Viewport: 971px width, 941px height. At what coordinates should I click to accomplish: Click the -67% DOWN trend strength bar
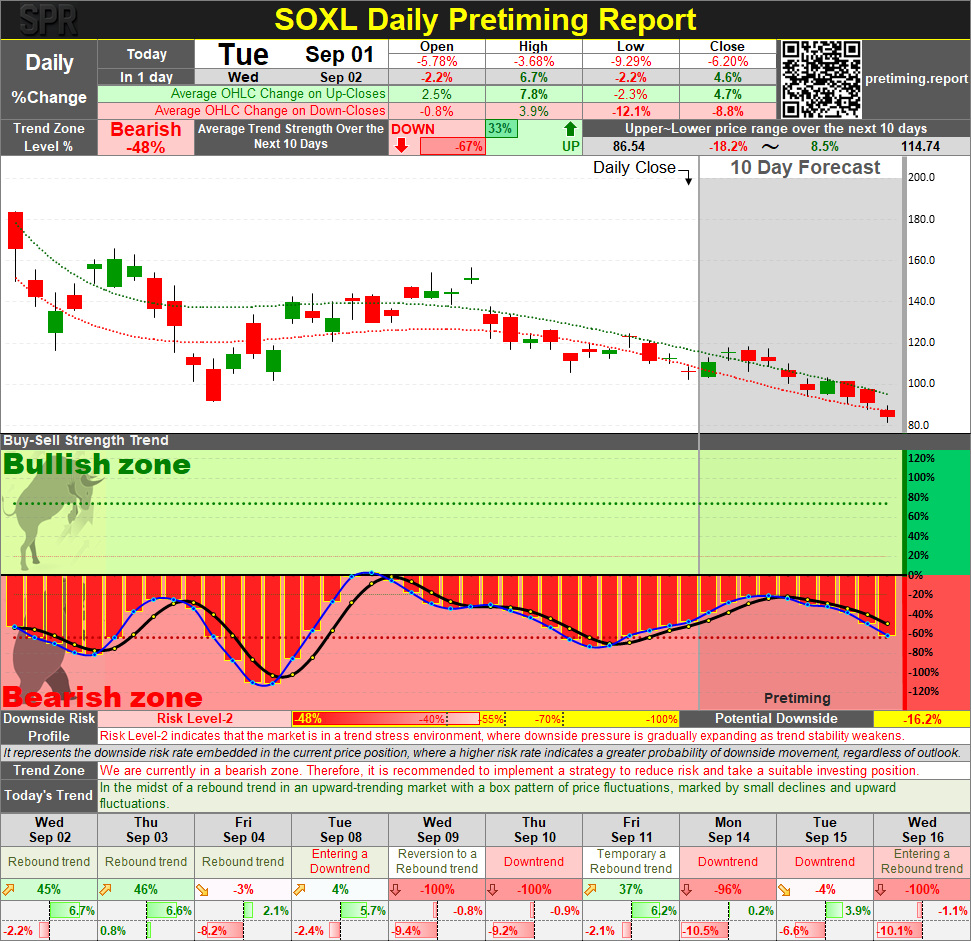[x=453, y=147]
